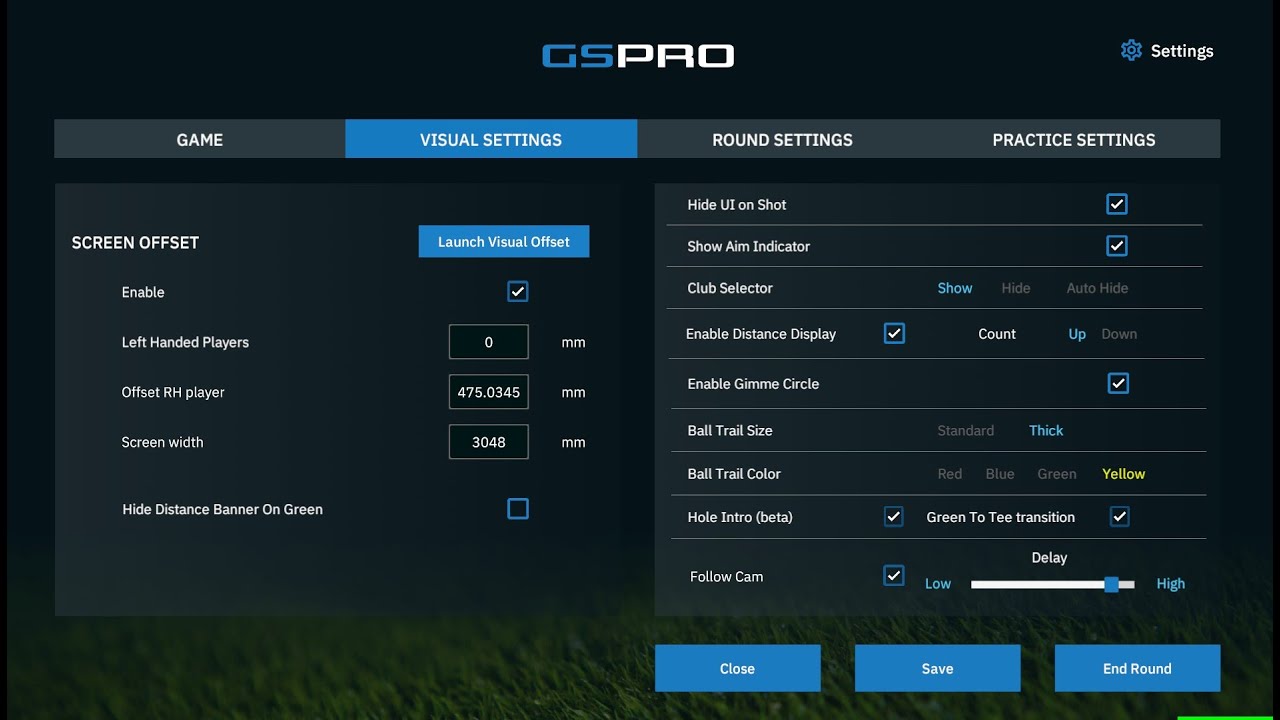The height and width of the screenshot is (720, 1280).
Task: Click the GSPRO logo
Action: point(638,55)
